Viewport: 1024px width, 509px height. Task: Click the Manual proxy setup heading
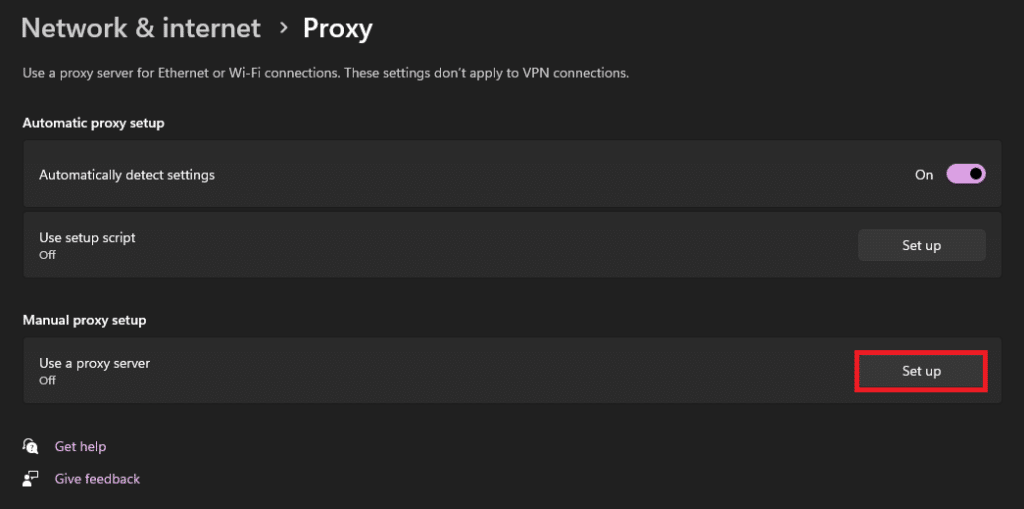pos(84,320)
